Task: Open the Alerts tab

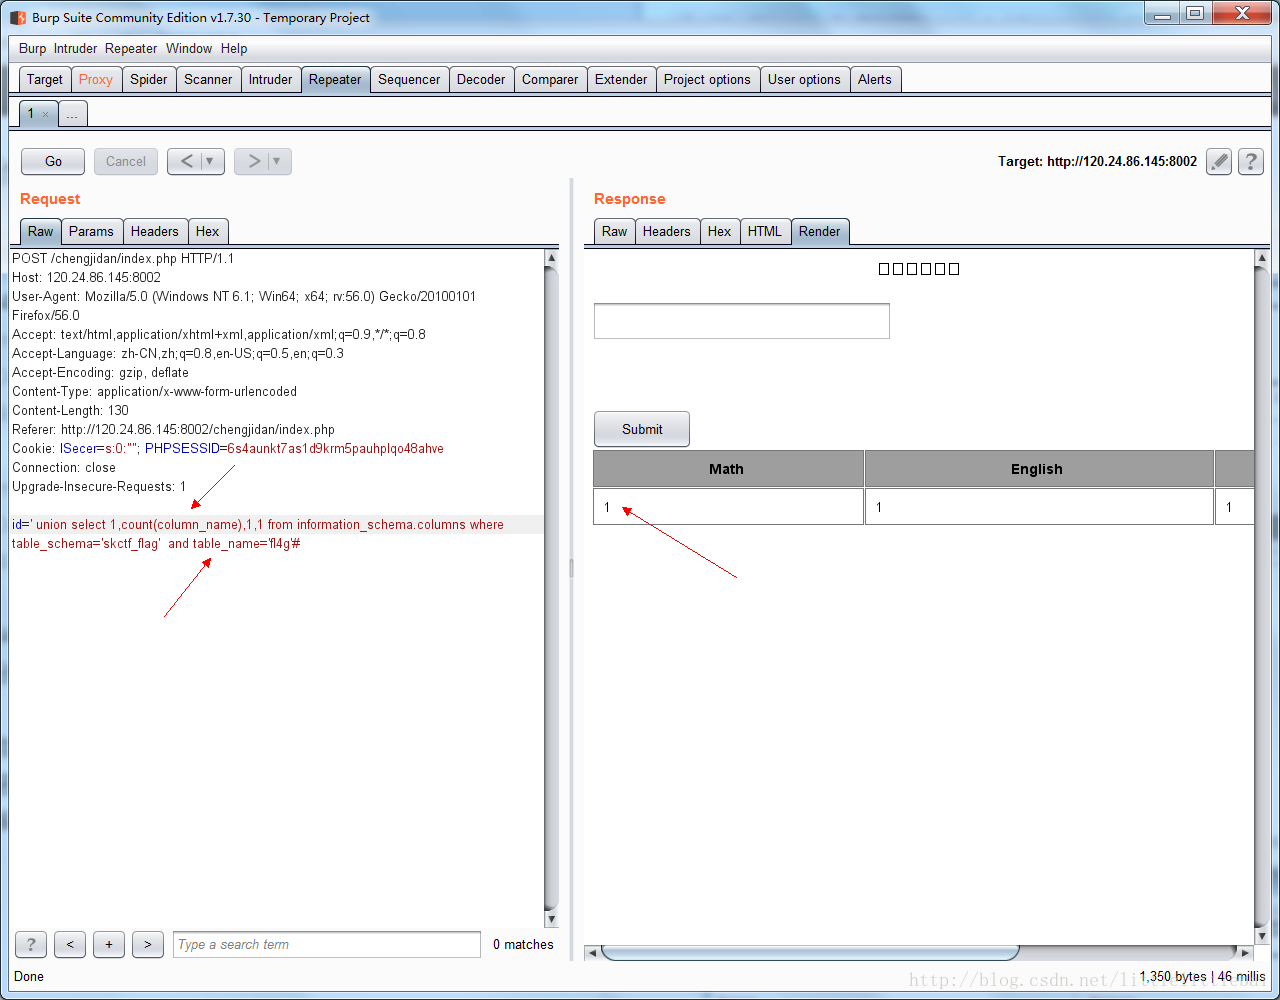Action: coord(875,79)
